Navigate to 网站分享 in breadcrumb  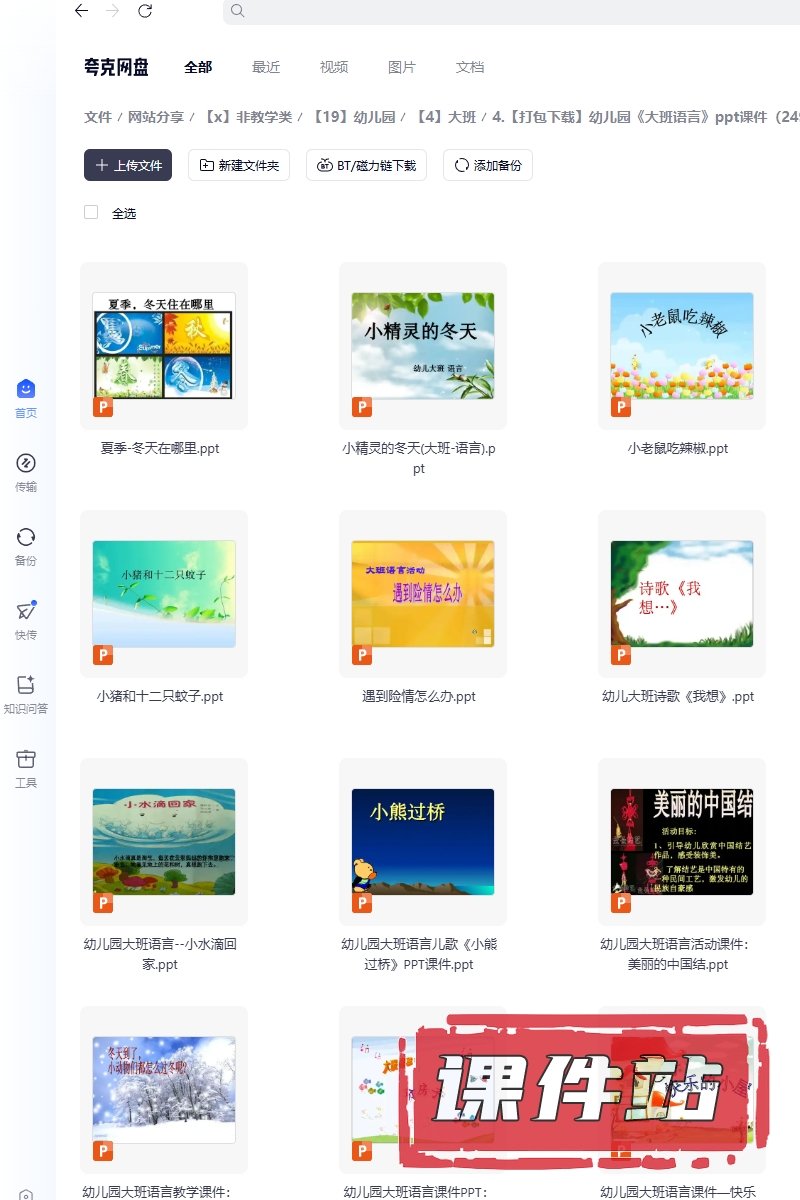pyautogui.click(x=156, y=117)
